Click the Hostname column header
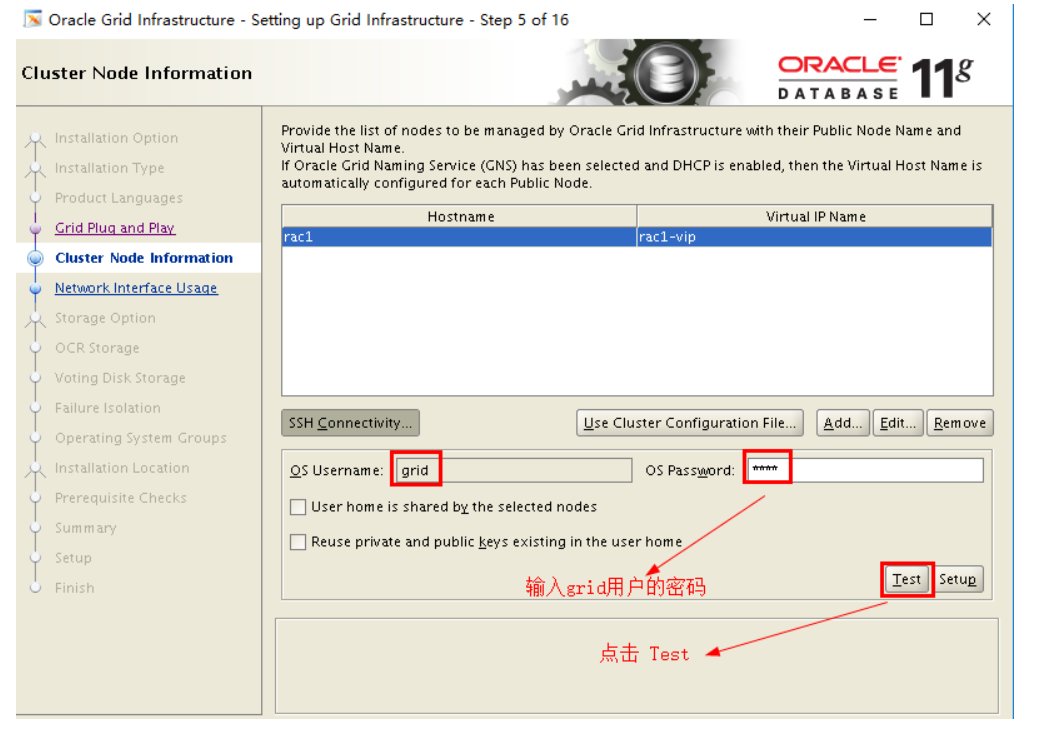1049x734 pixels. coord(460,216)
